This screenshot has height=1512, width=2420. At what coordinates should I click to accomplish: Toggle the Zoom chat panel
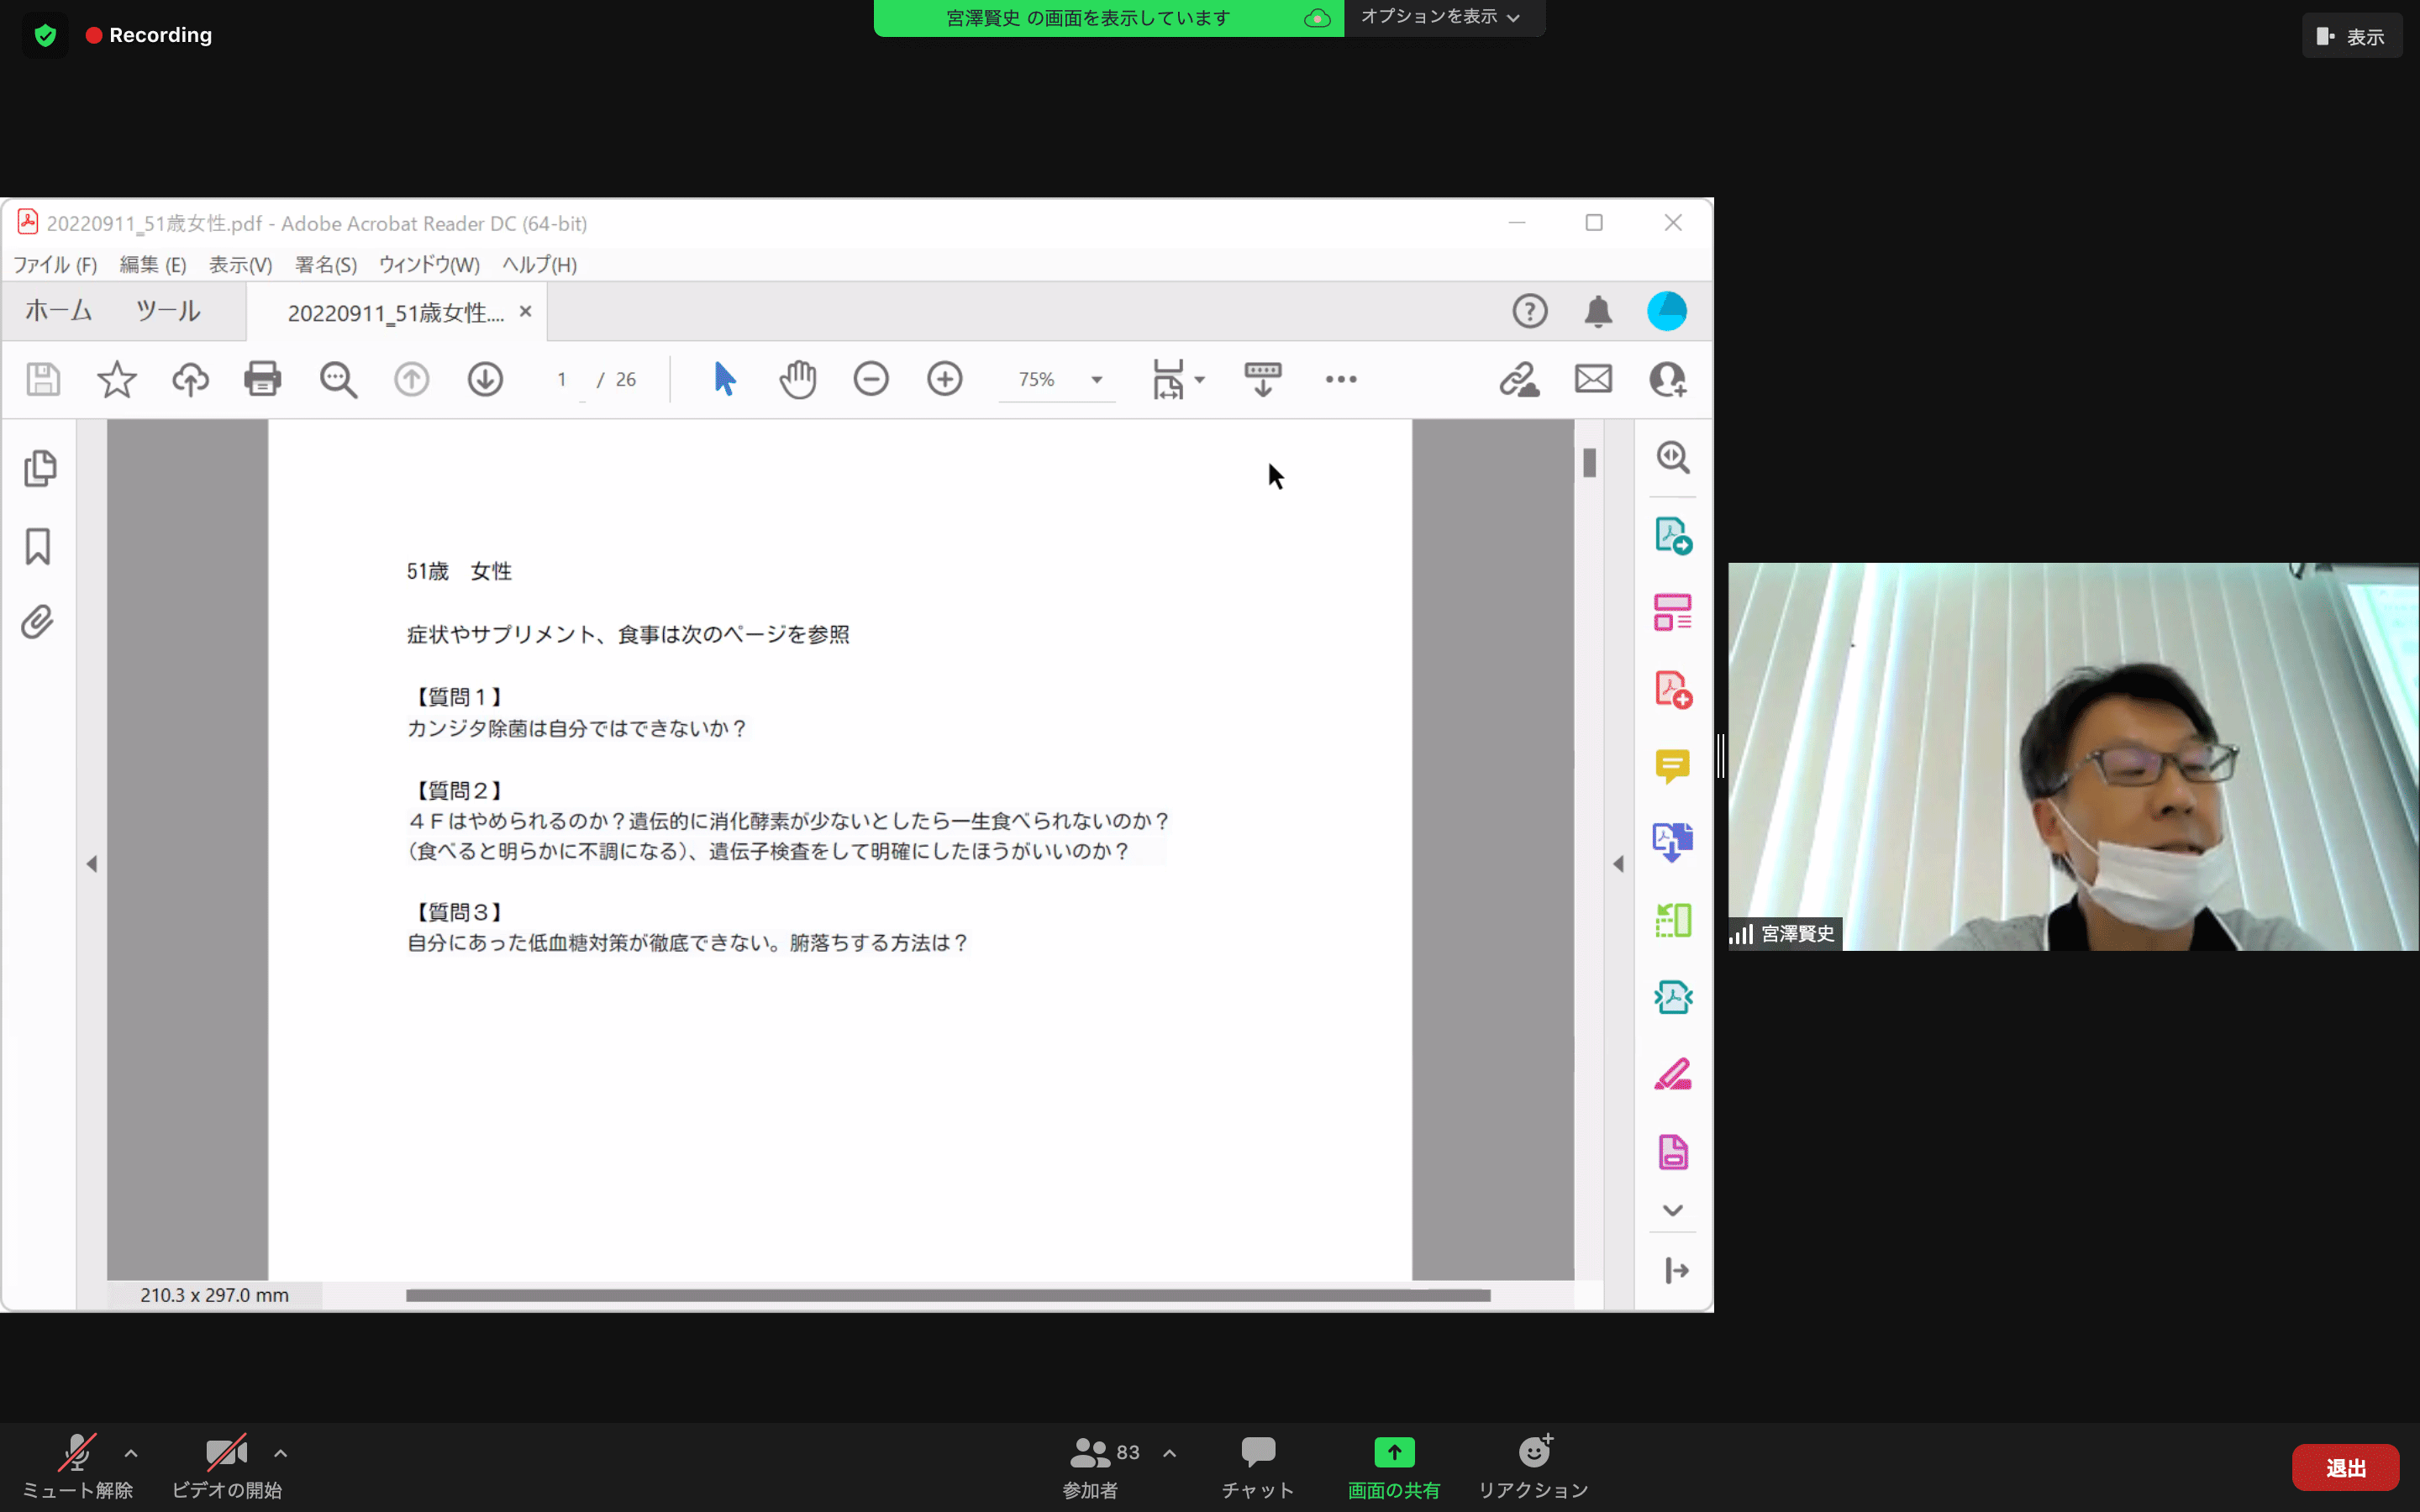point(1257,1467)
